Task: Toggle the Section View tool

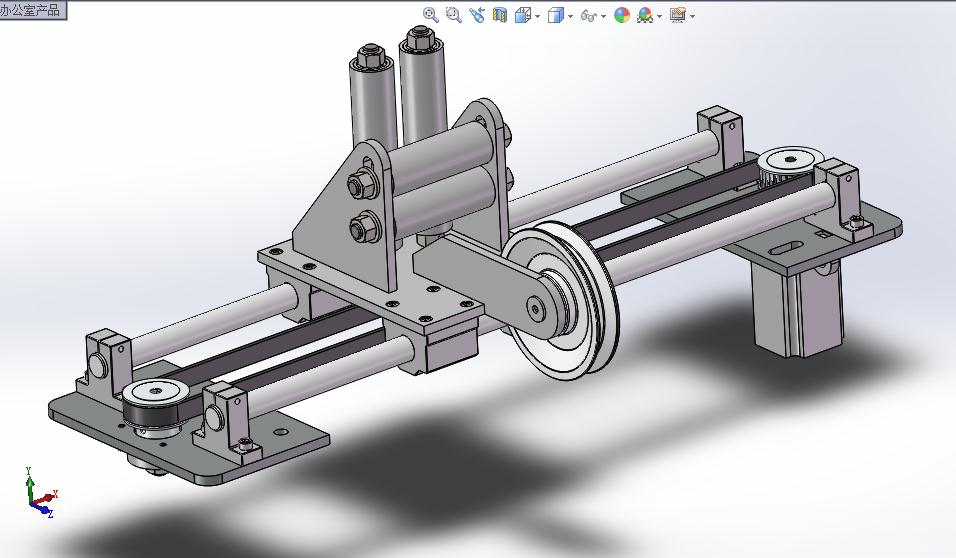Action: [x=500, y=15]
